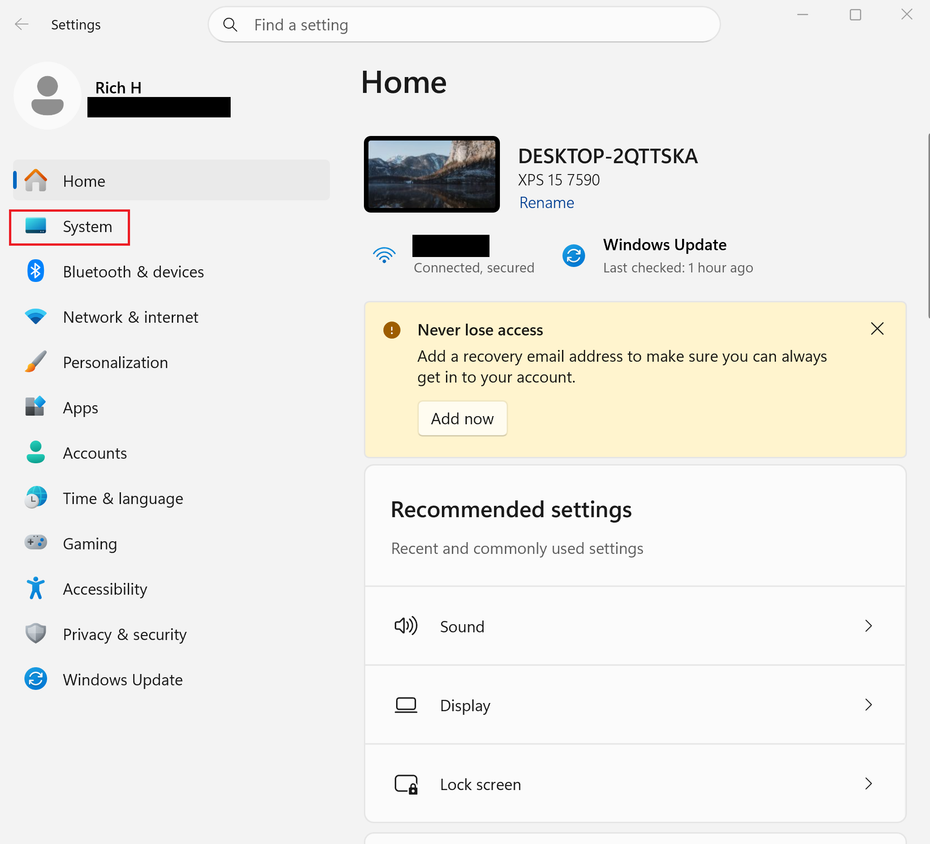Screen dimensions: 930x844
Task: Click the sidebar Windows Update sync icon
Action: click(x=36, y=679)
